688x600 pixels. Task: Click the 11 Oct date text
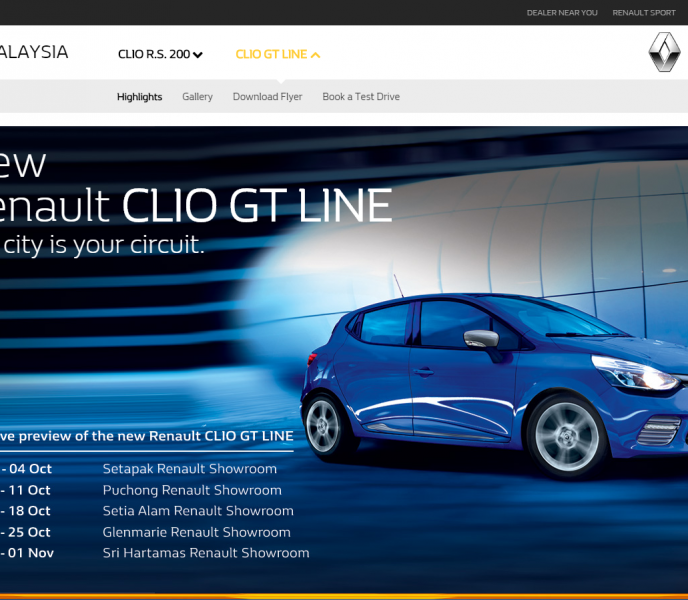coord(29,490)
